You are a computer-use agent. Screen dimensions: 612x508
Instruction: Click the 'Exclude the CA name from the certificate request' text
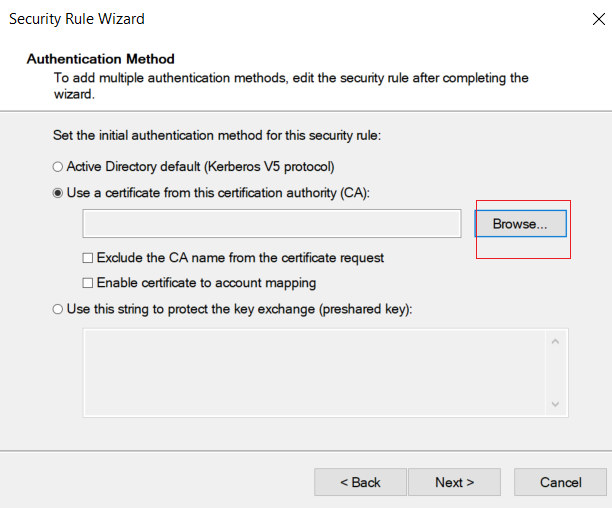(x=240, y=258)
